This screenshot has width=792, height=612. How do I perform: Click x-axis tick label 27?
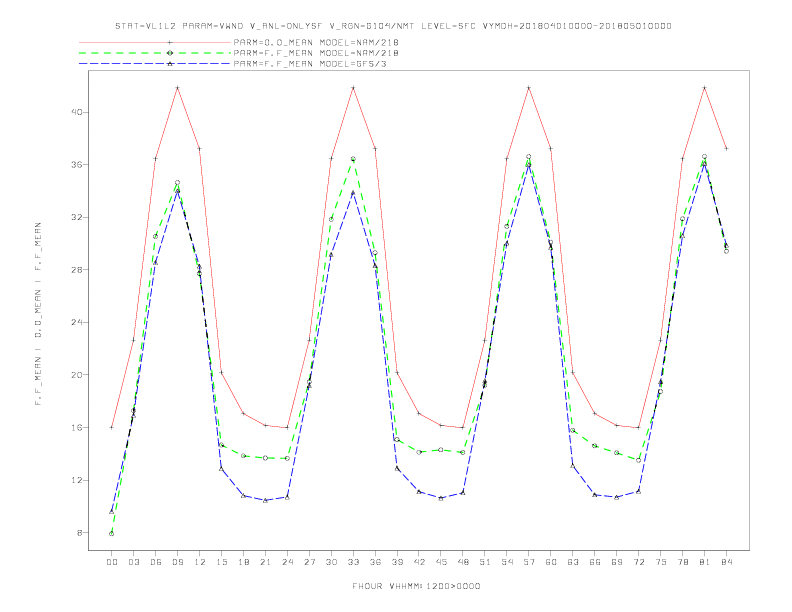click(x=309, y=562)
